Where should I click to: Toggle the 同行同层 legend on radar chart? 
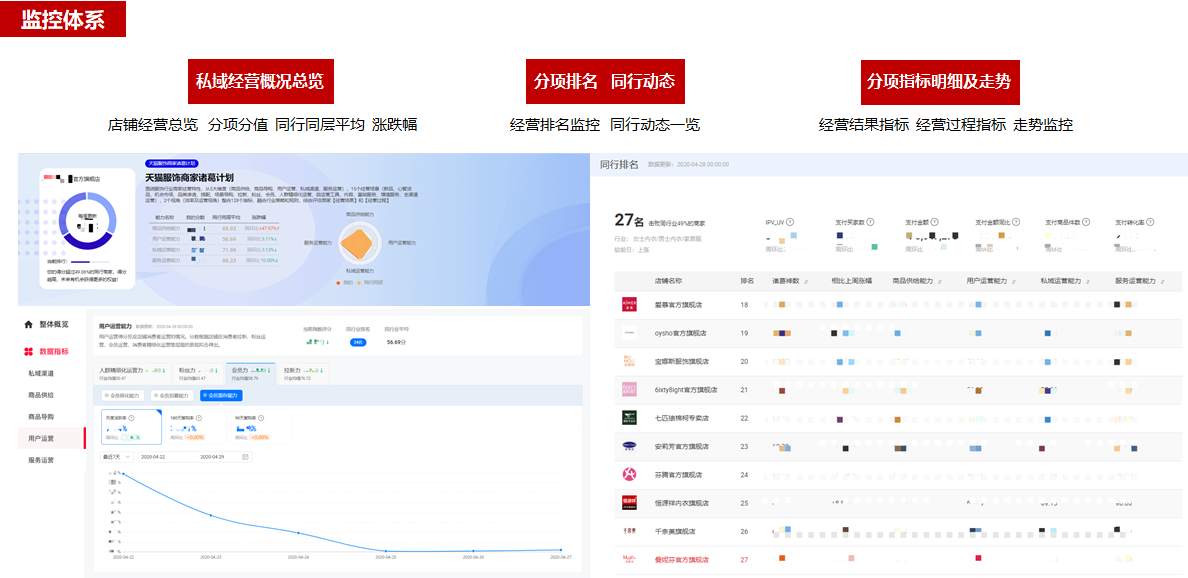pos(370,283)
